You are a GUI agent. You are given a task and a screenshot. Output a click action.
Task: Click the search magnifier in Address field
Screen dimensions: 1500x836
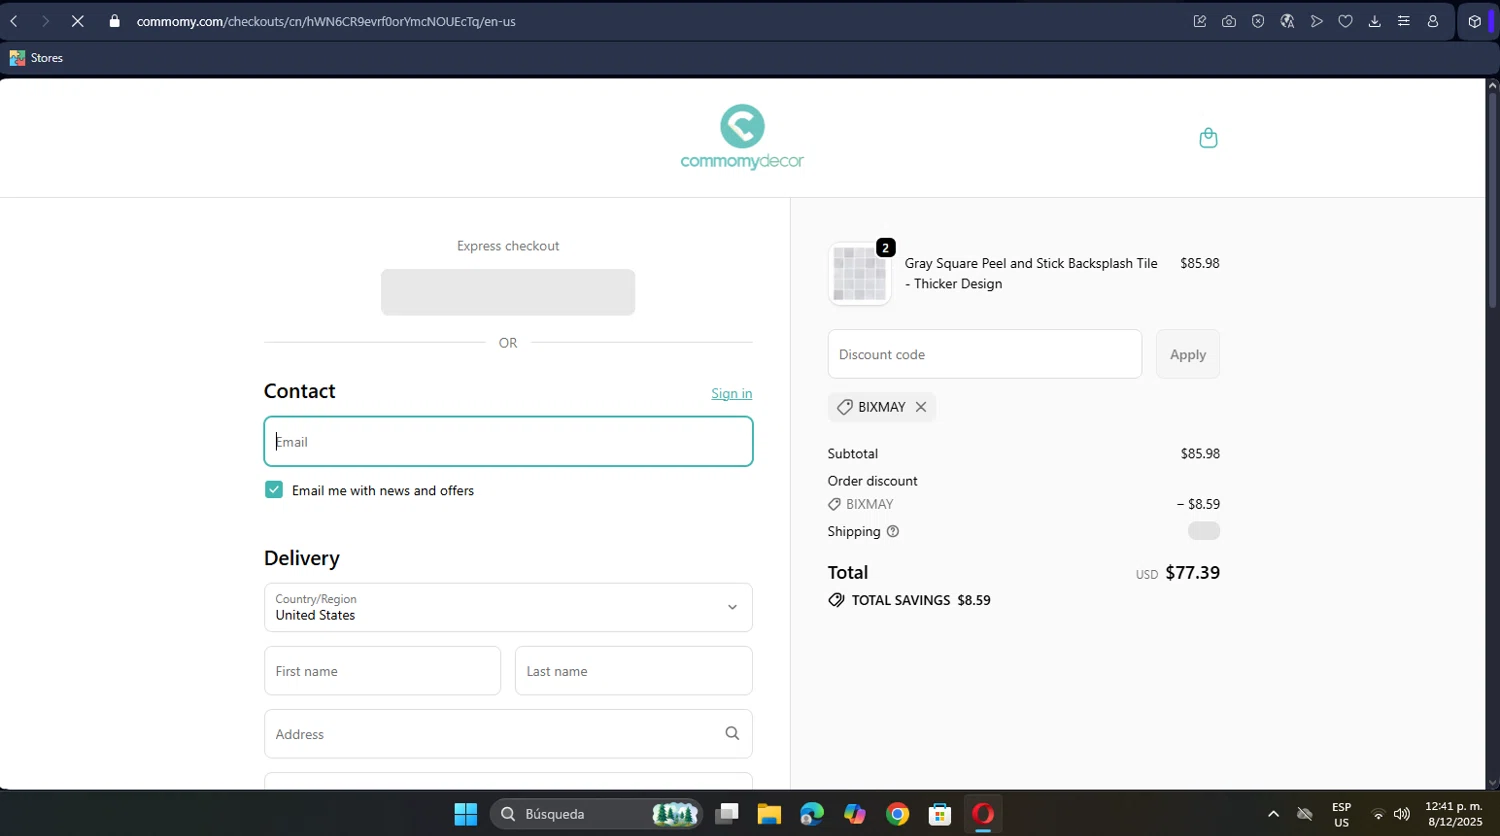click(732, 733)
